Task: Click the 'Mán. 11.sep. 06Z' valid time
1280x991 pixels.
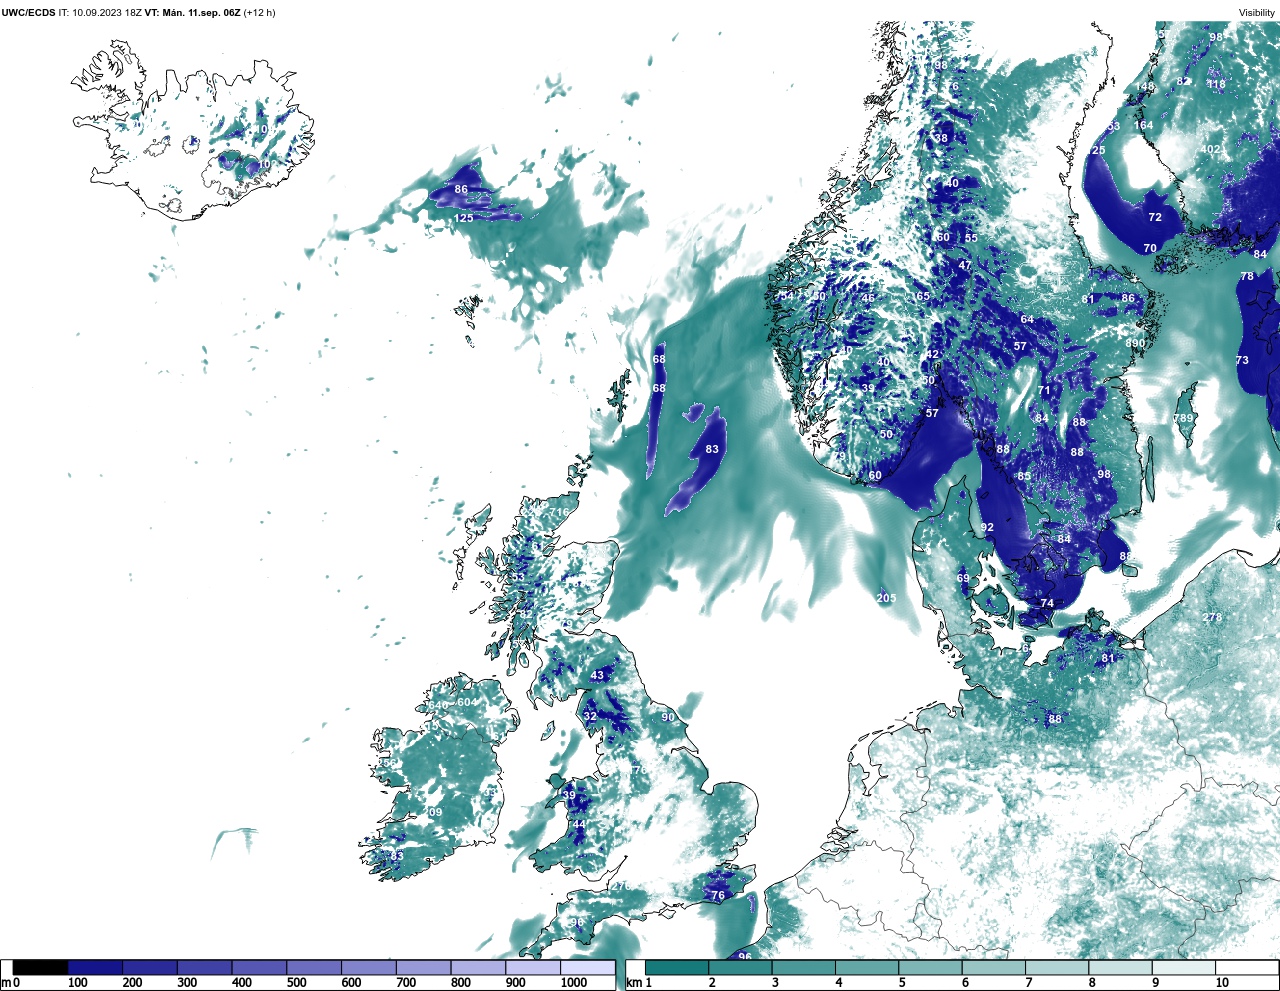Action: pos(202,13)
